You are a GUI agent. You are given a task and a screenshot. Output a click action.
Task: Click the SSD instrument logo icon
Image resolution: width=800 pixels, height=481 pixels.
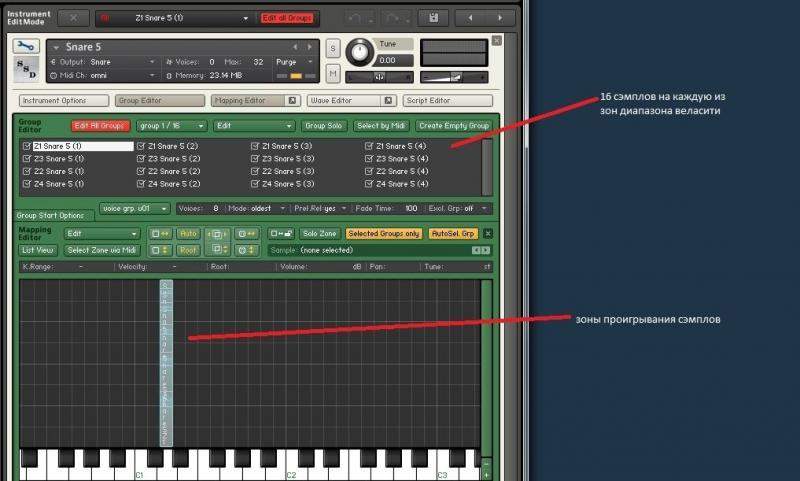(27, 70)
